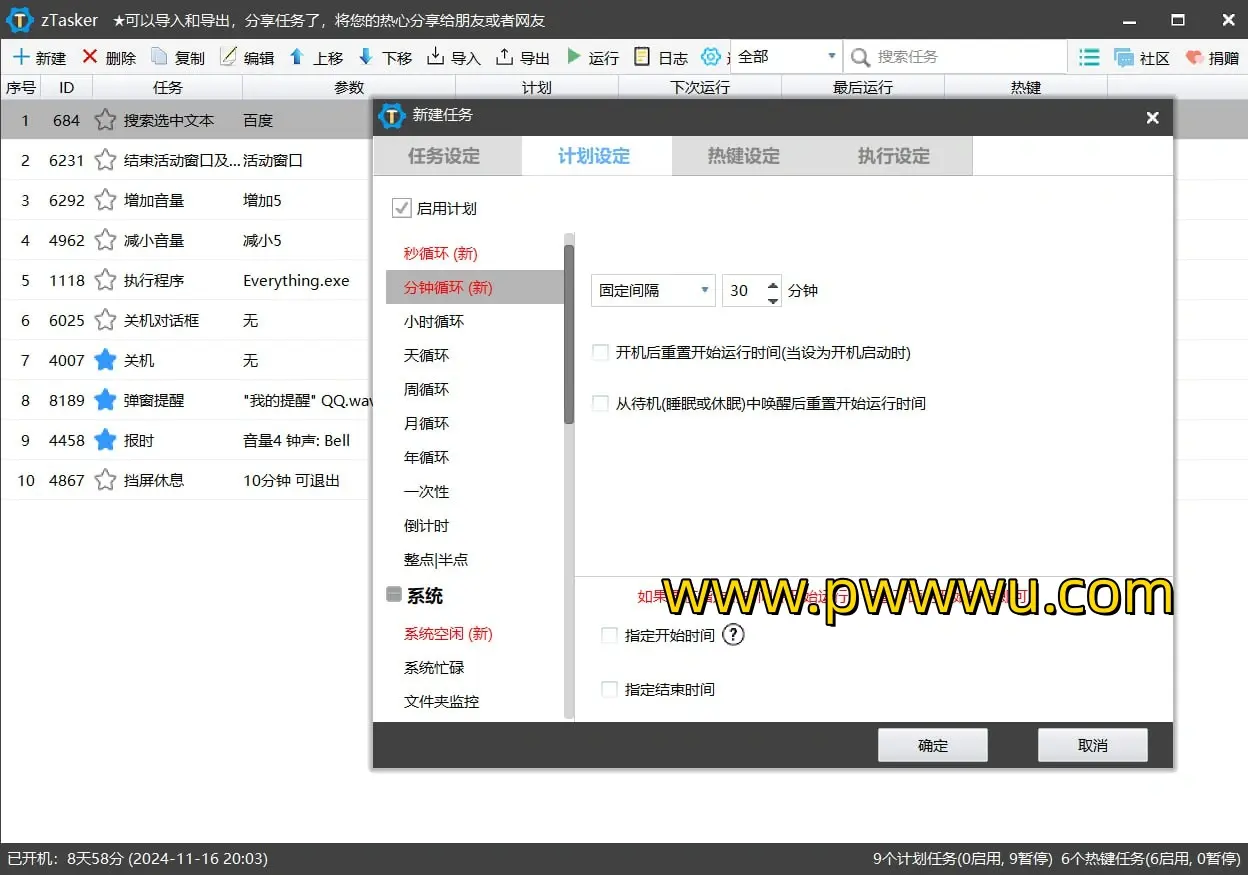Uncheck the 启用计划 checkbox
Viewport: 1248px width, 875px height.
click(402, 208)
